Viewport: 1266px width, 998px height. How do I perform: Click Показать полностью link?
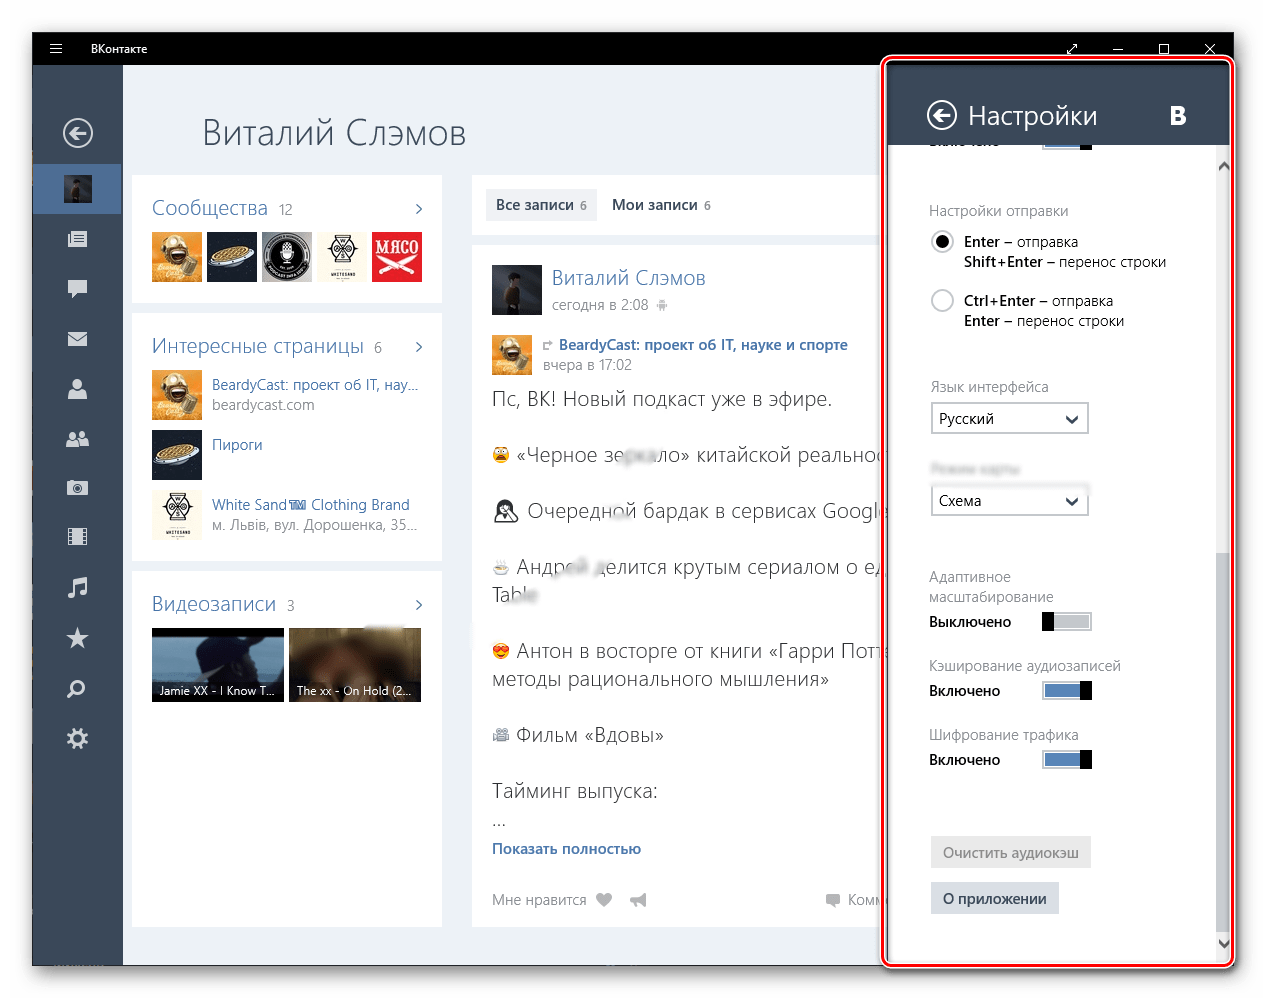pos(566,849)
